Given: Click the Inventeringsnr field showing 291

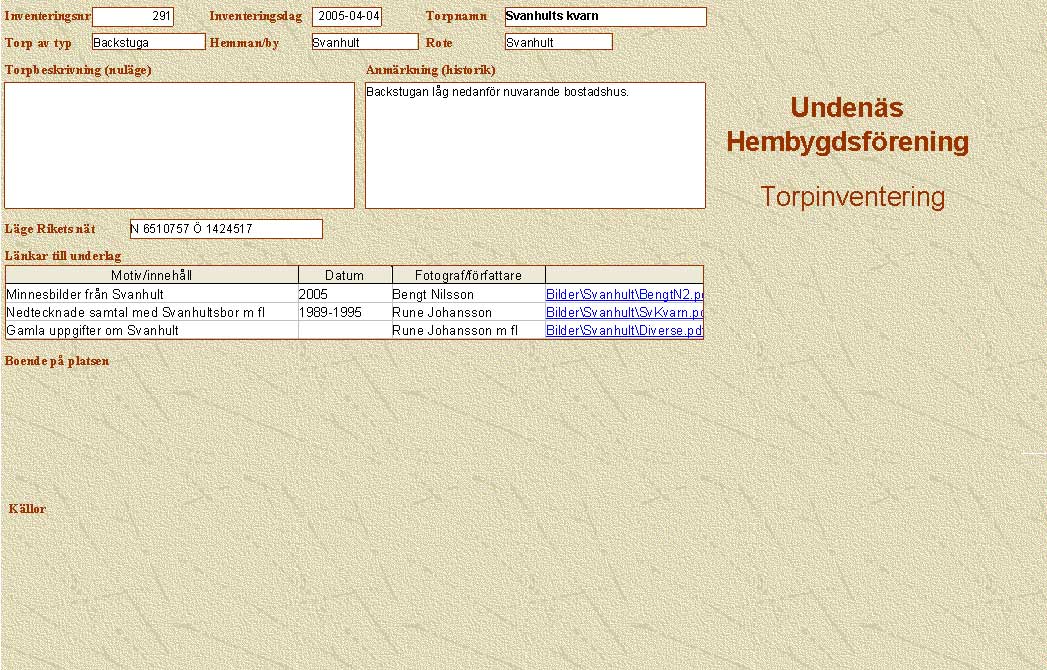Looking at the screenshot, I should pyautogui.click(x=133, y=17).
